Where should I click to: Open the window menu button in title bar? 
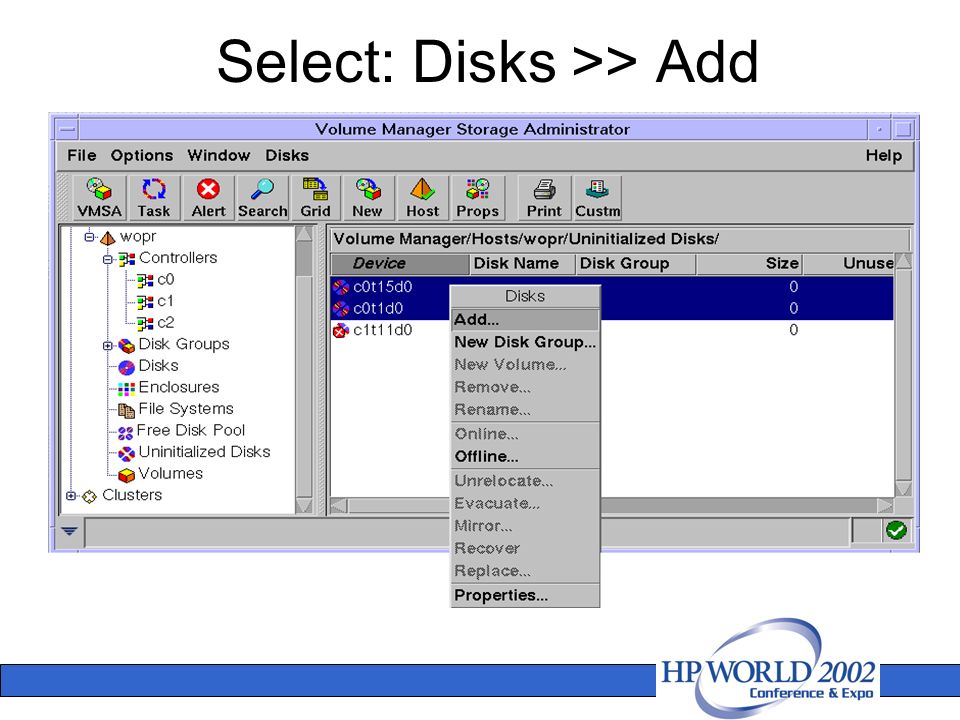67,129
